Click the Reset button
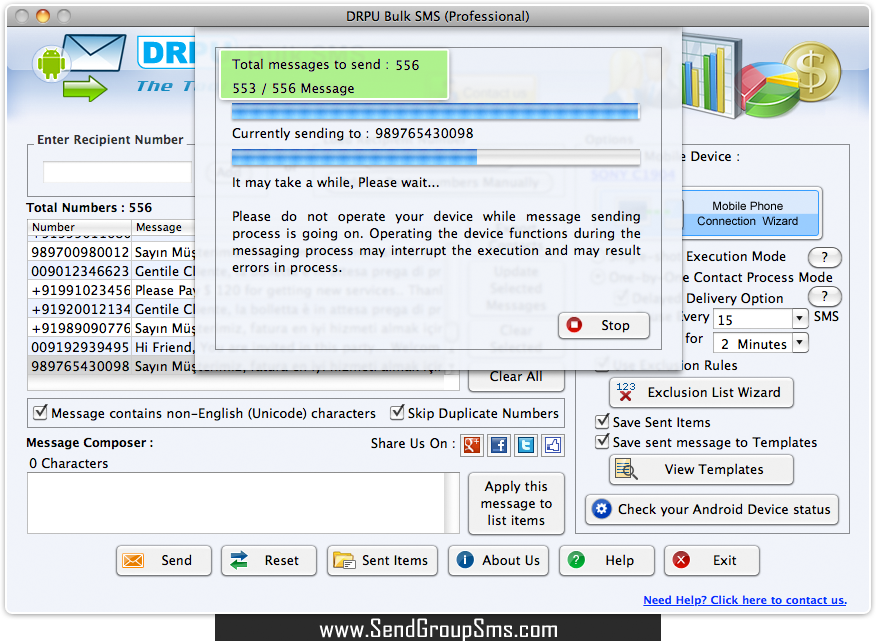 (x=269, y=560)
